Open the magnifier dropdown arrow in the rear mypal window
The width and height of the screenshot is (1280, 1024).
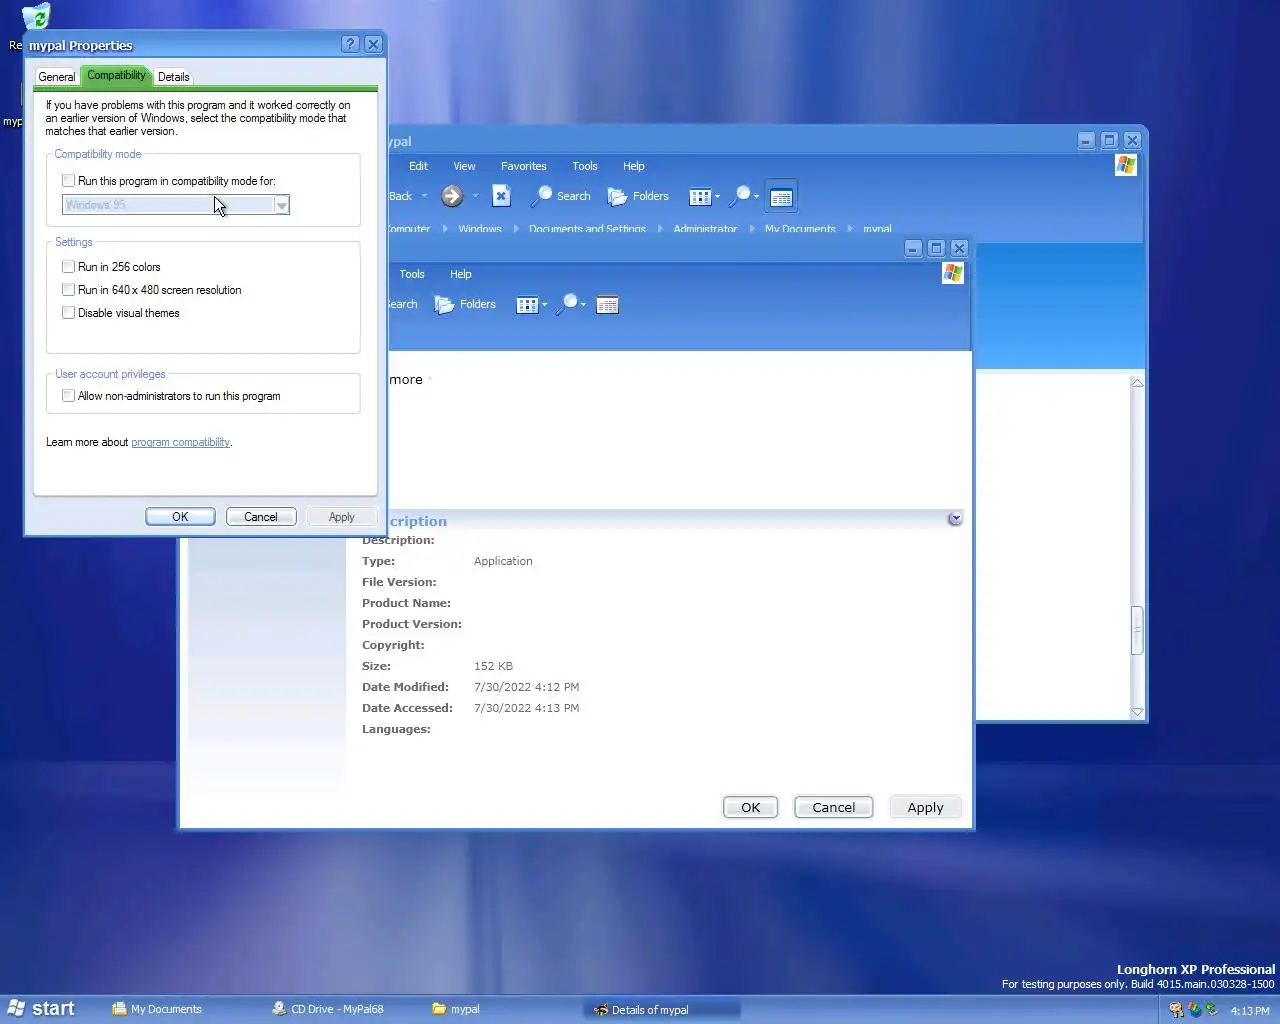(757, 197)
